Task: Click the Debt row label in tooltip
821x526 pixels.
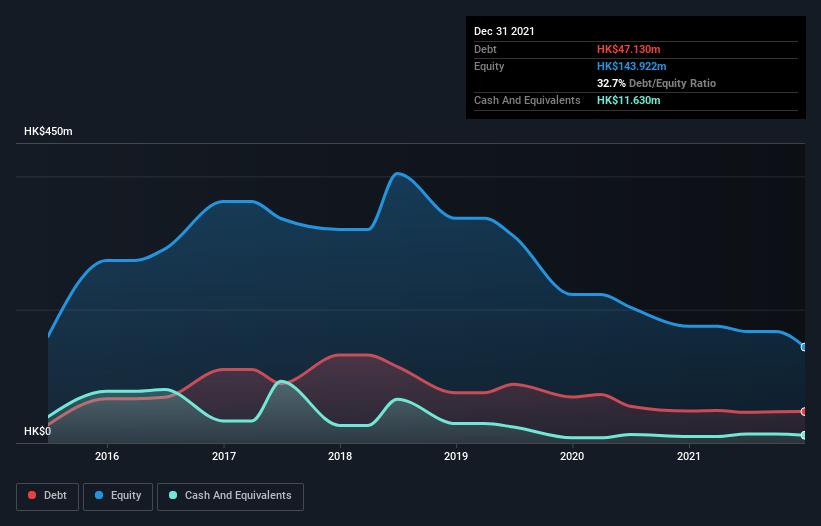Action: 485,49
